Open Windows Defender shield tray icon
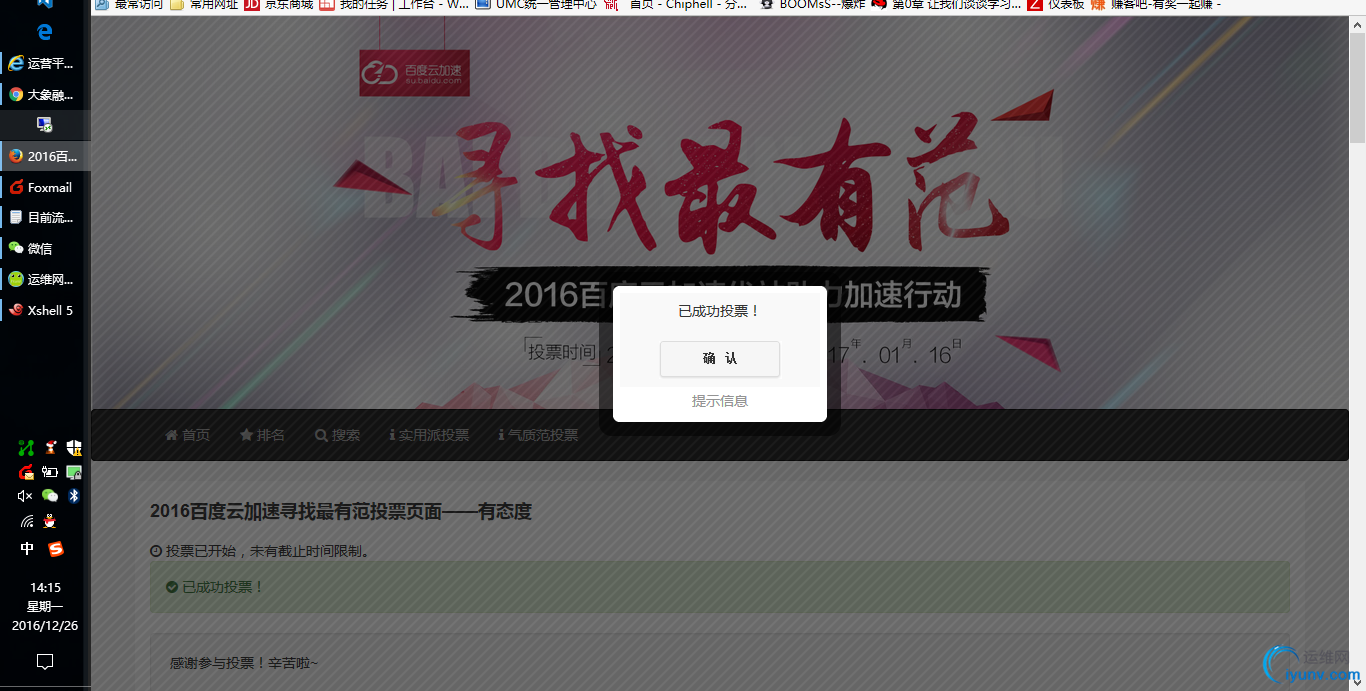This screenshot has height=691, width=1366. 74,447
